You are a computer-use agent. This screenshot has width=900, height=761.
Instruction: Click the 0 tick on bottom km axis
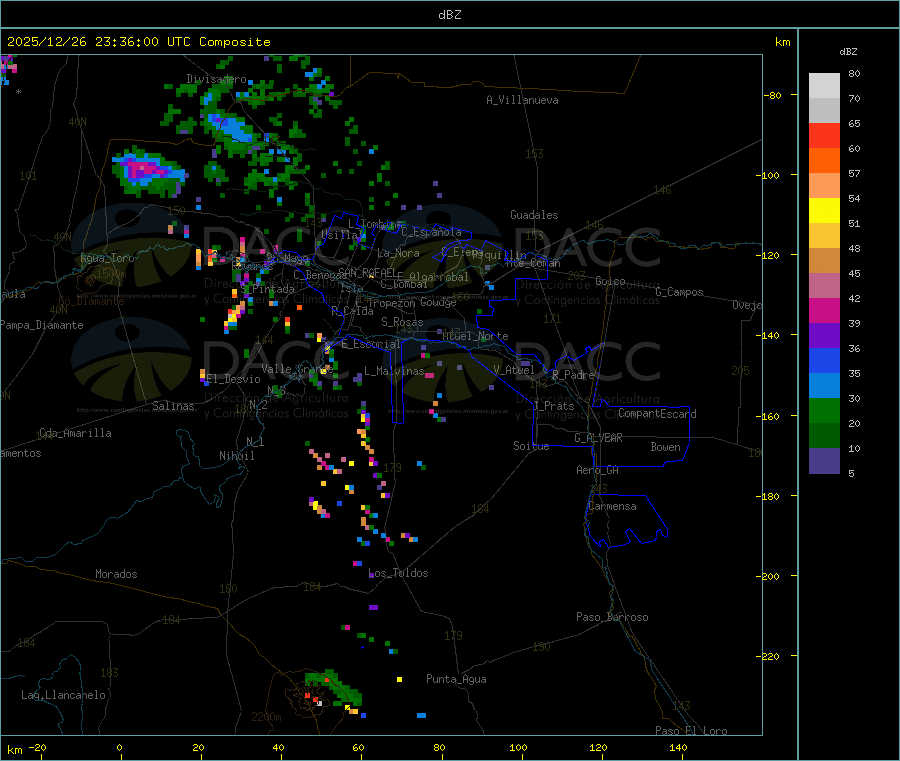[119, 747]
